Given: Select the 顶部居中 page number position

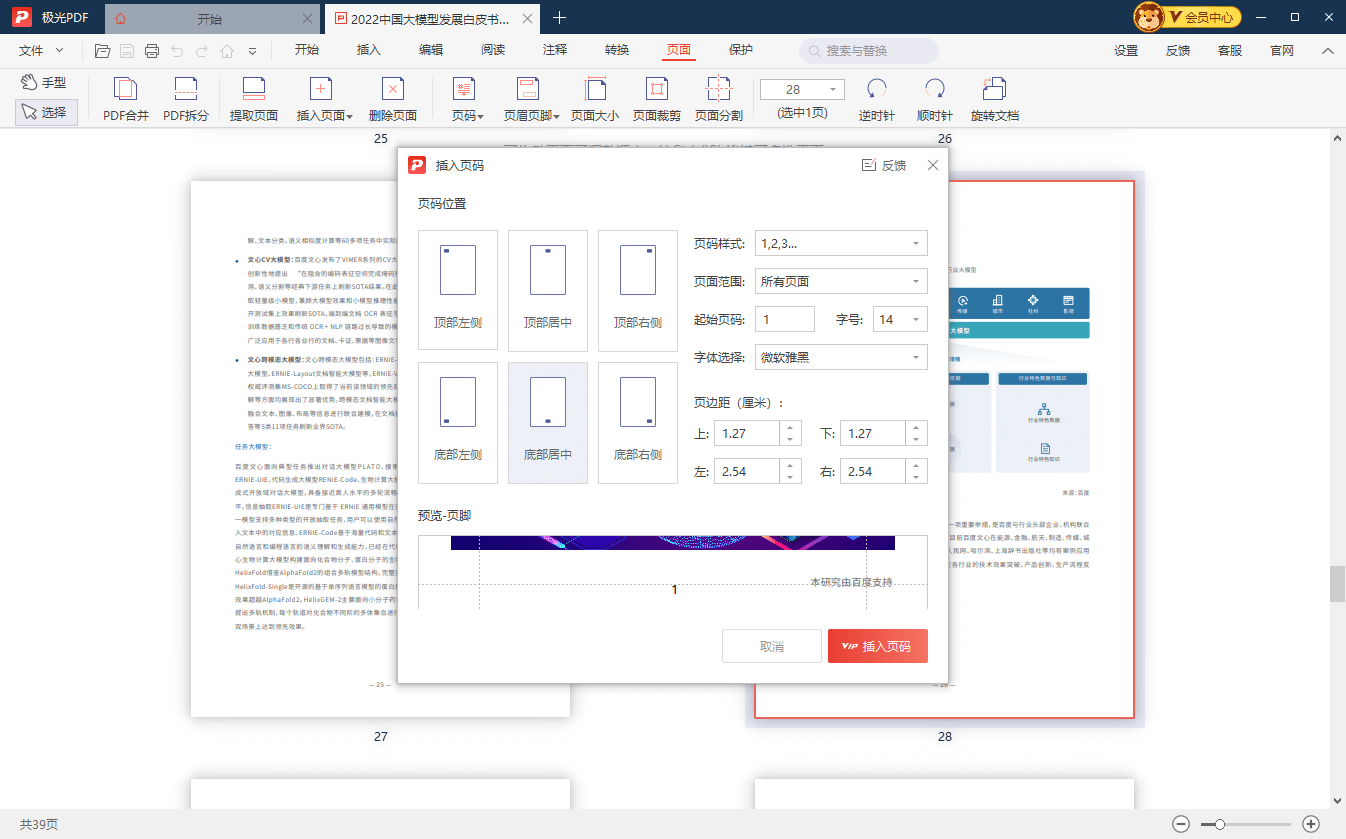Looking at the screenshot, I should (548, 291).
